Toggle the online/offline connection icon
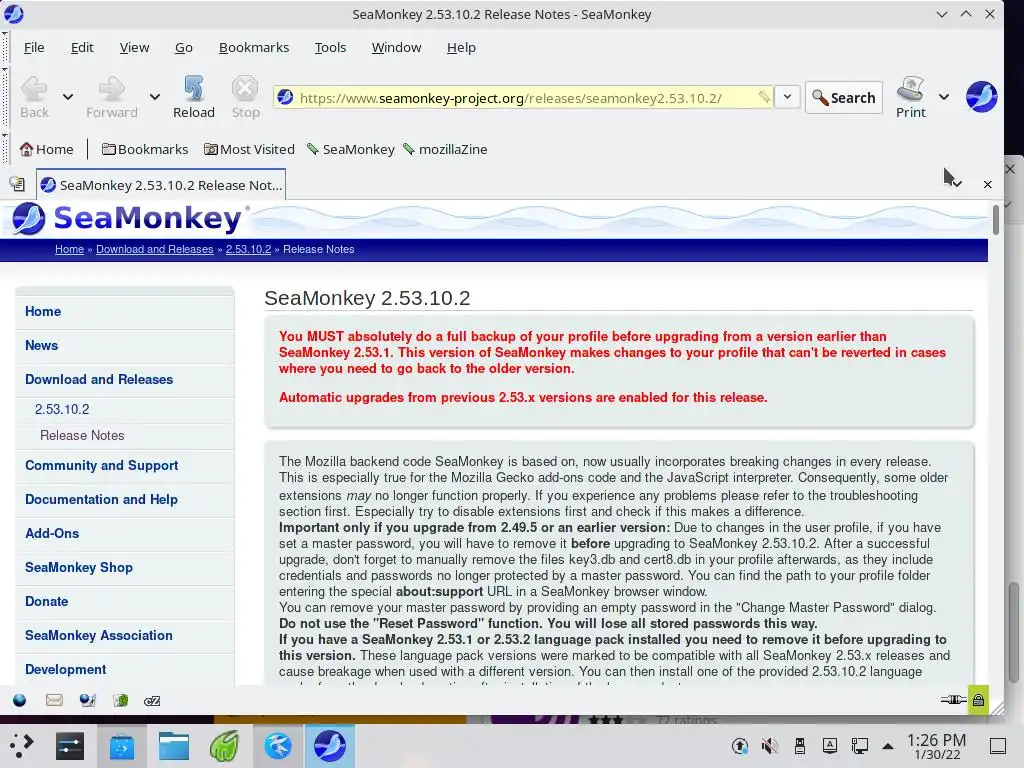This screenshot has height=768, width=1024. (x=953, y=700)
